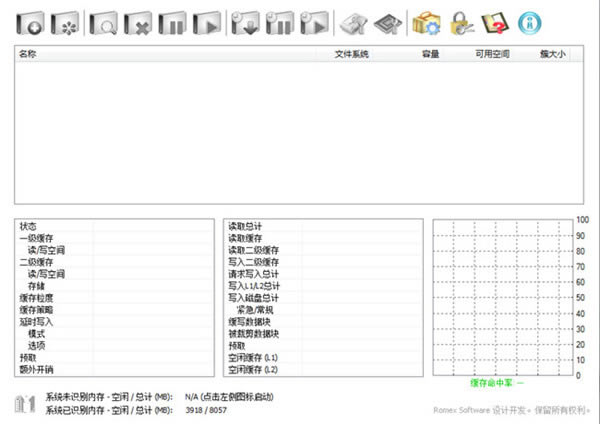Click the stacked chip toolbar icon

point(387,20)
